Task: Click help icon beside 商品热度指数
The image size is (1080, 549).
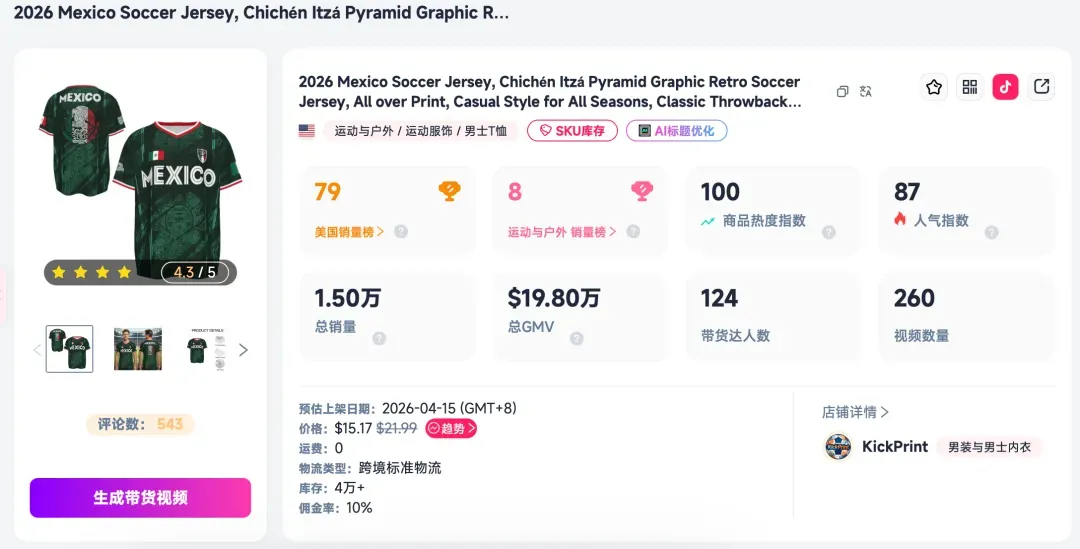Action: click(x=829, y=232)
